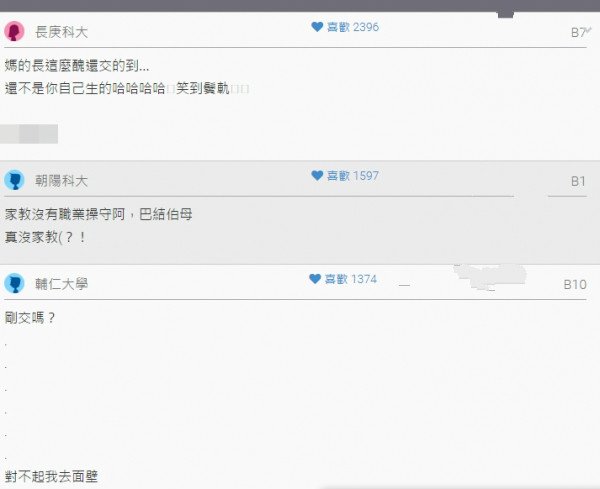Click the text 對不起我去面壁

(x=51, y=477)
